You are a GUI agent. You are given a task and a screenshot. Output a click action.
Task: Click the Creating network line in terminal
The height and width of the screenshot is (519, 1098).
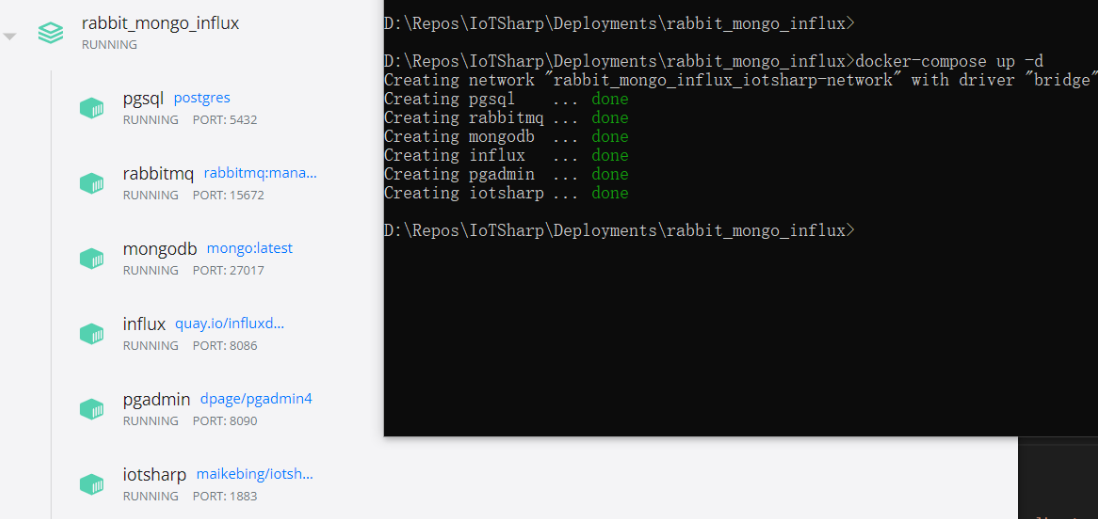pos(741,80)
